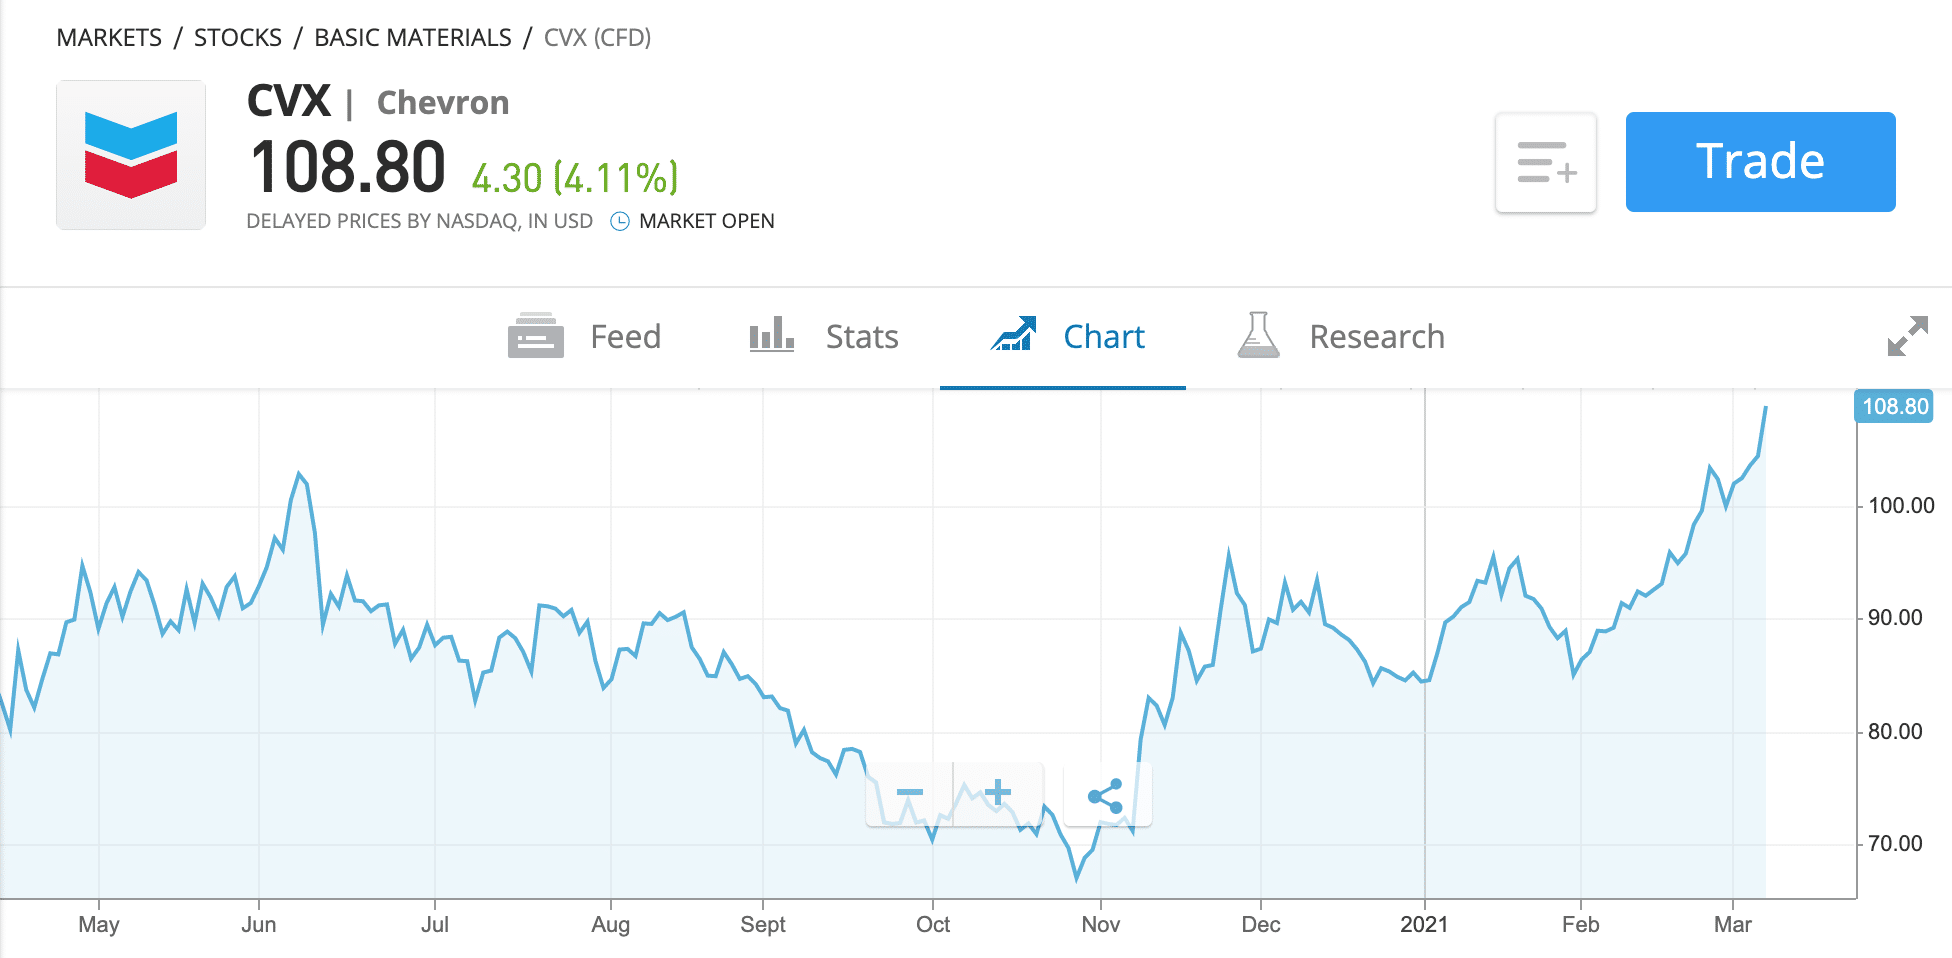Open the Feed tab
1952x958 pixels.
coord(585,337)
